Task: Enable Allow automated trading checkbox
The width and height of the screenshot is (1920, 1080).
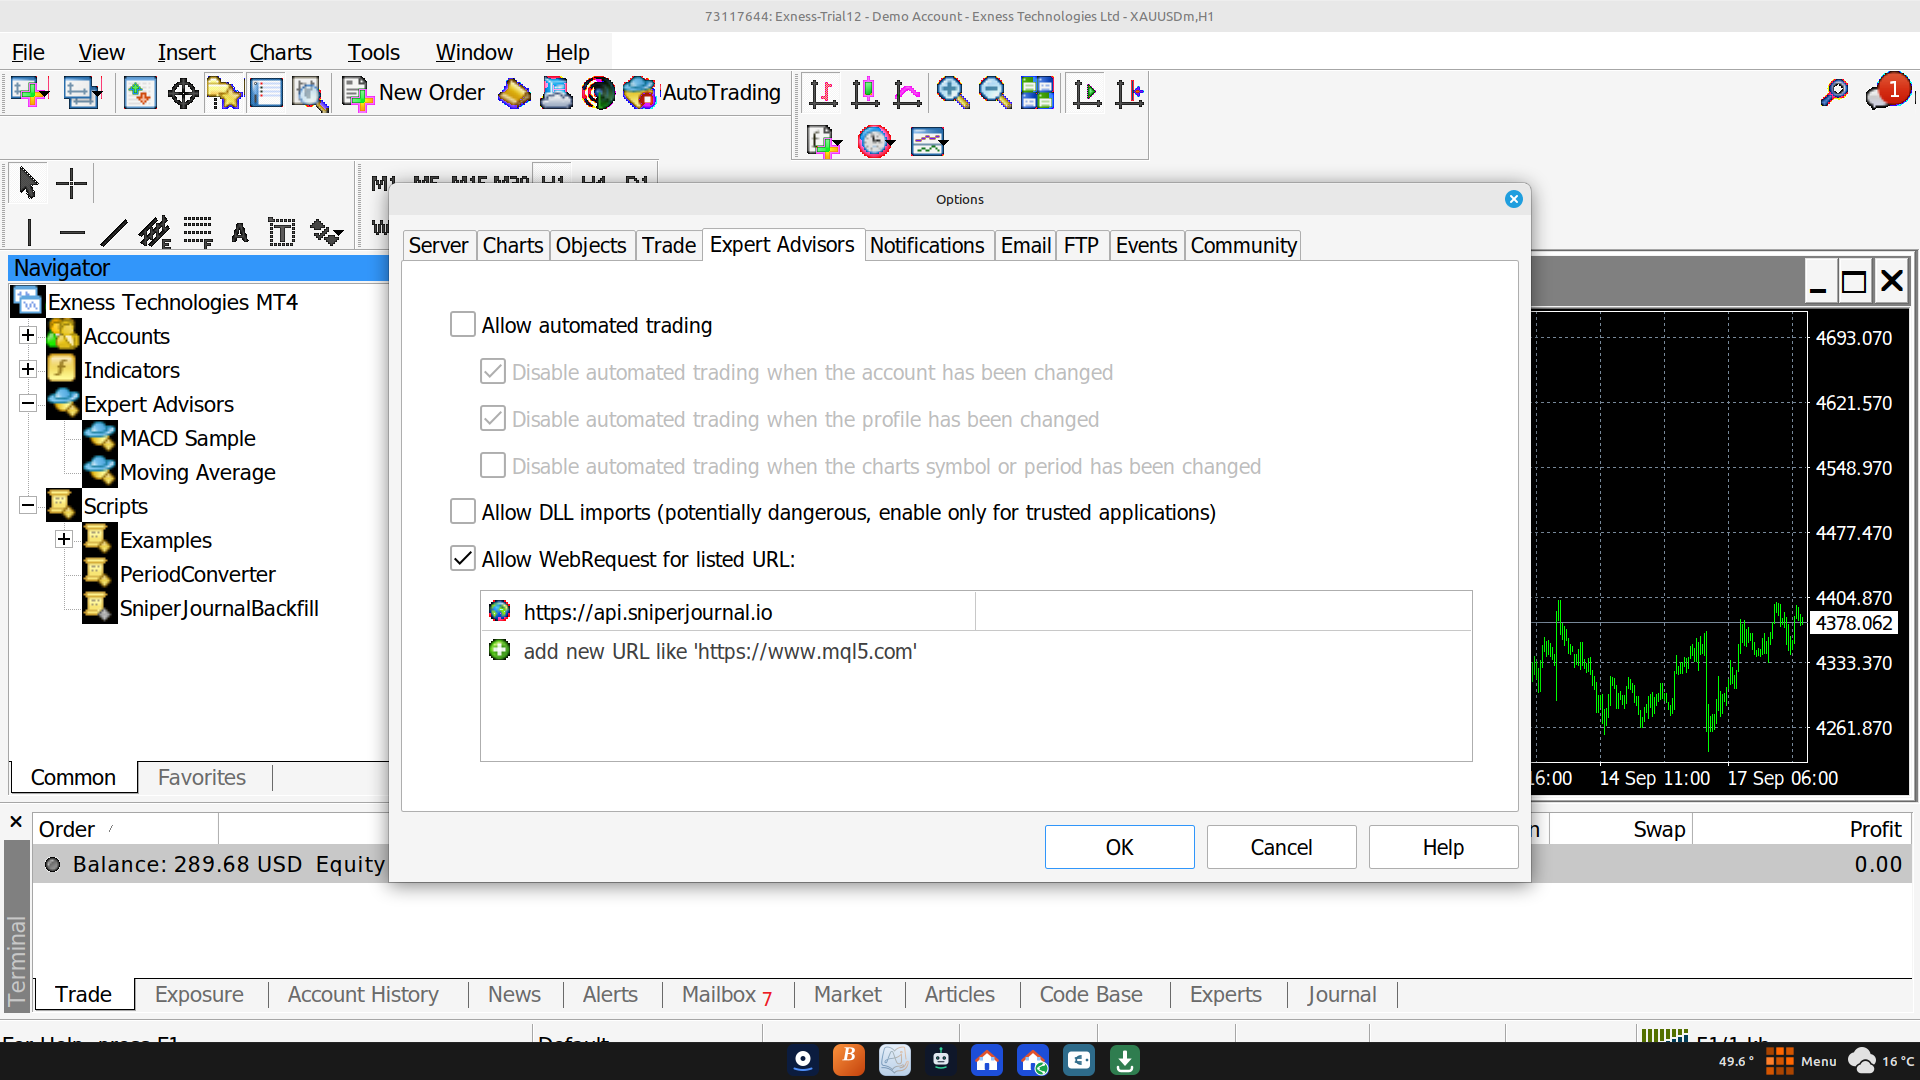Action: (x=462, y=325)
